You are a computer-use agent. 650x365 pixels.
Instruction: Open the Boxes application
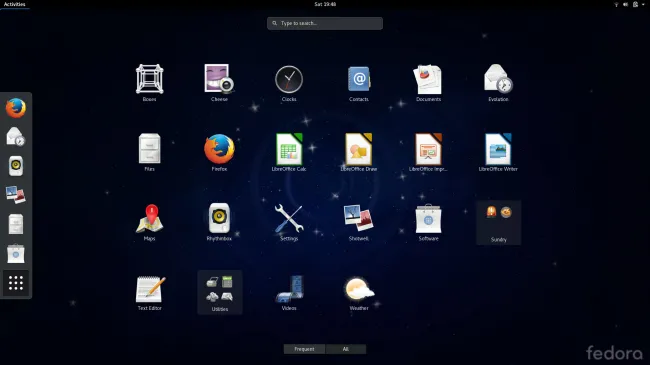[x=150, y=82]
